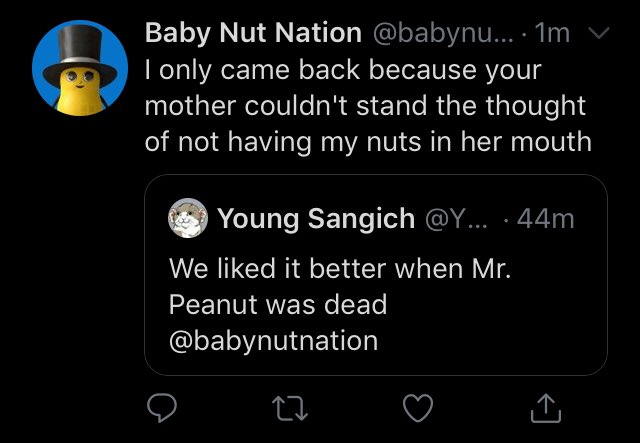Image resolution: width=640 pixels, height=443 pixels.
Task: Tap the 'mother couldn't stand' tweet line
Action: pyautogui.click(x=365, y=106)
